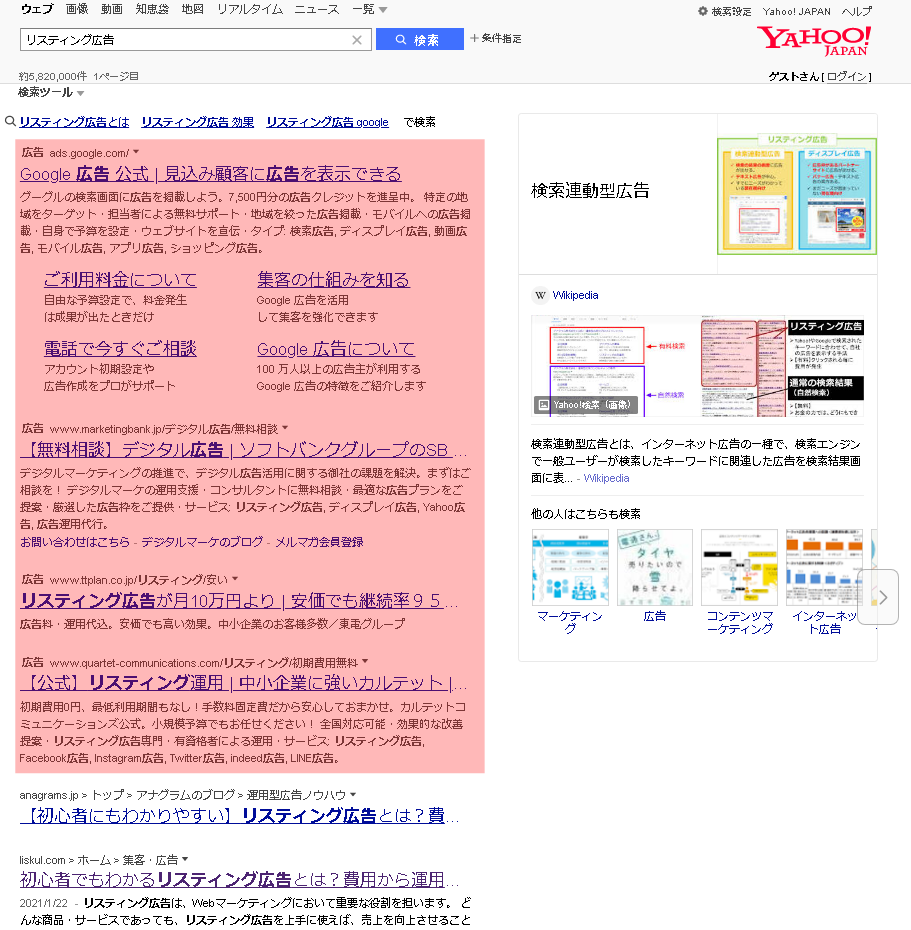Switch to the ニュース tab
Viewport: 911px width, 930px height.
317,9
